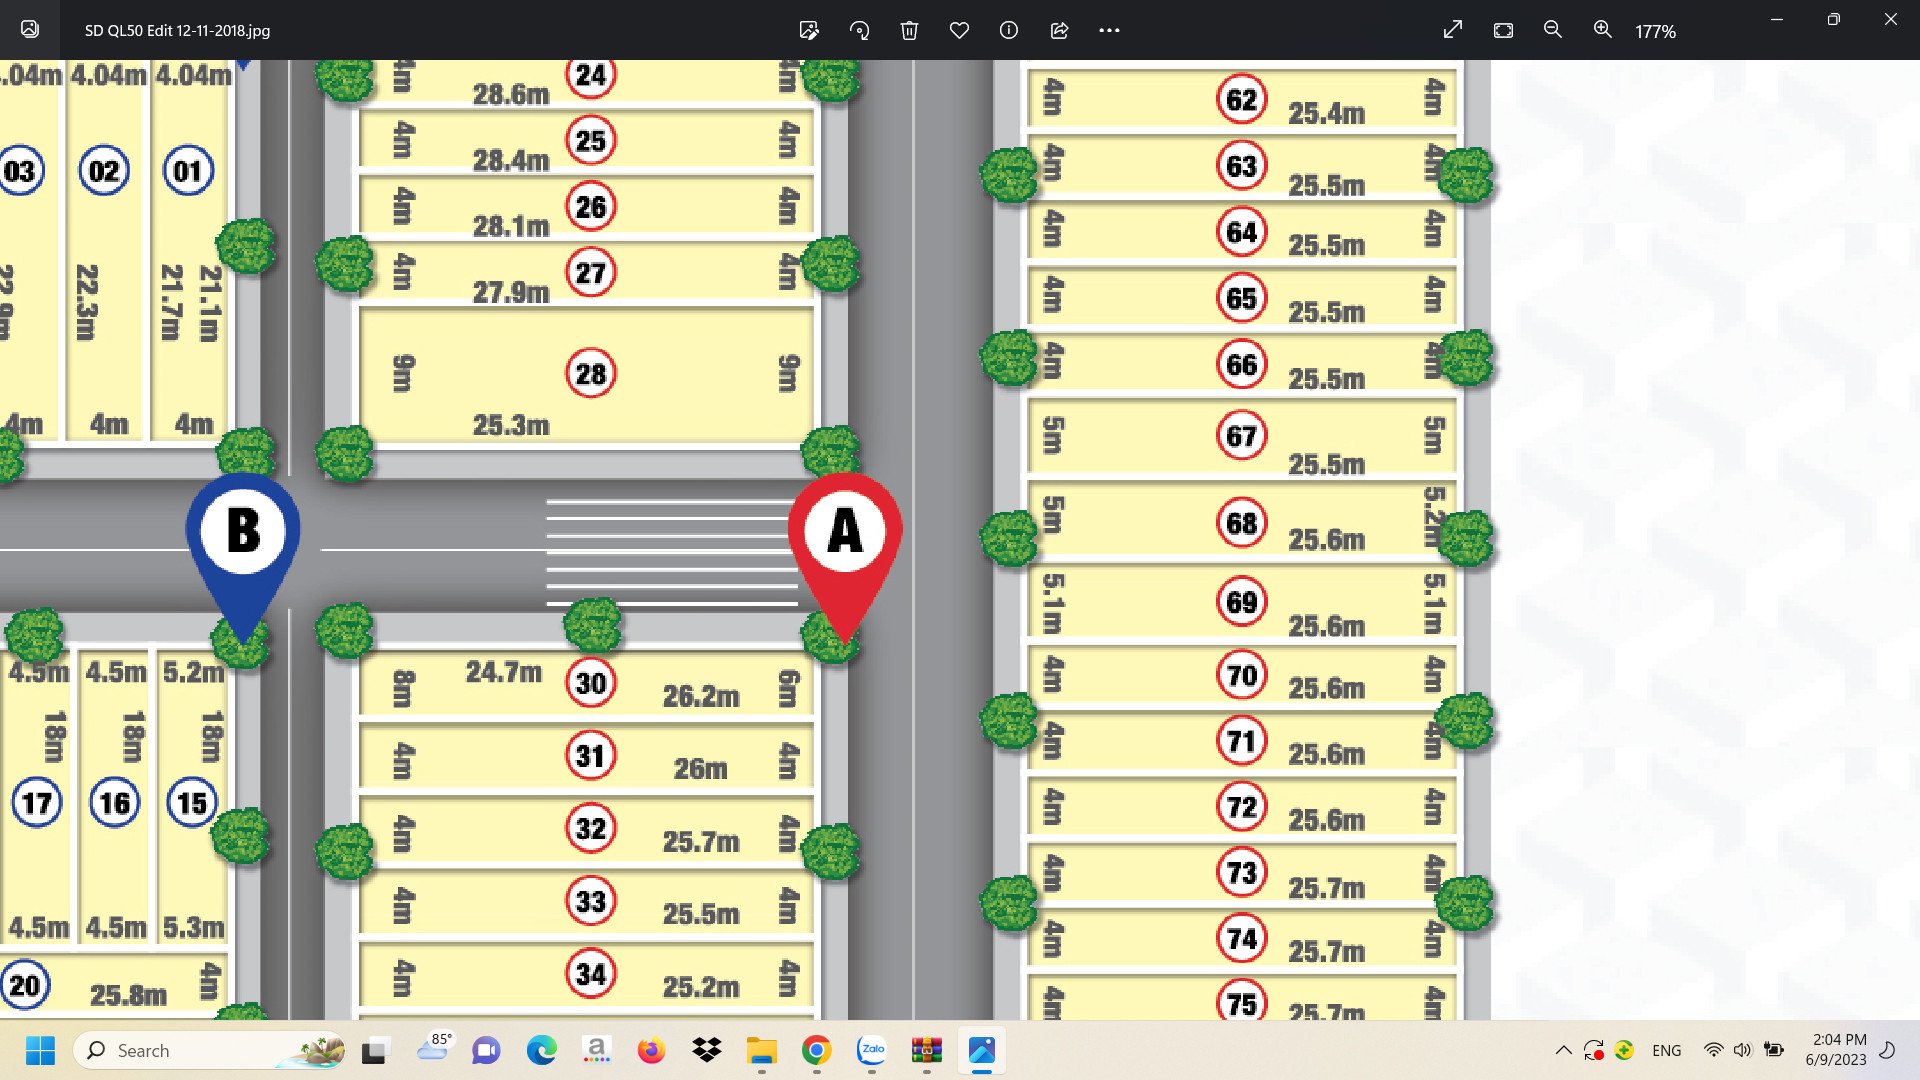
Task: Rotate the image with the rotate icon
Action: pyautogui.click(x=859, y=30)
